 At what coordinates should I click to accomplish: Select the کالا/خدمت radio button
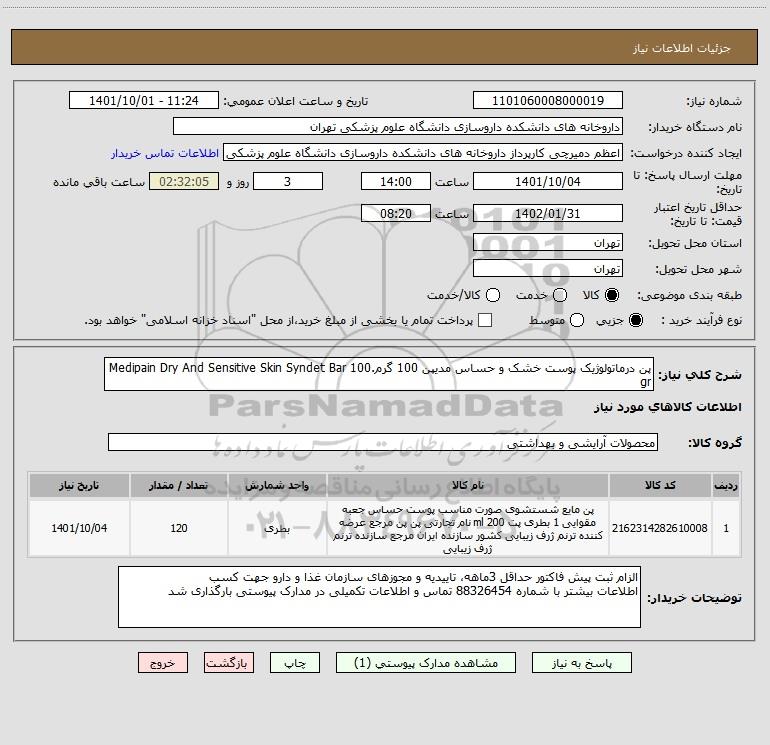[493, 295]
